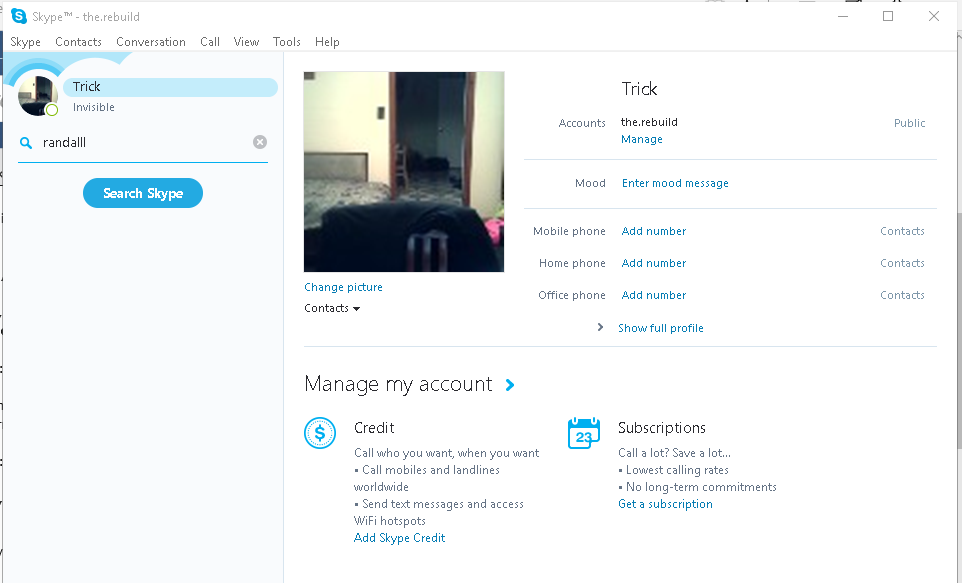The height and width of the screenshot is (583, 962).
Task: Add a number for Mobile phone
Action: pyautogui.click(x=654, y=231)
